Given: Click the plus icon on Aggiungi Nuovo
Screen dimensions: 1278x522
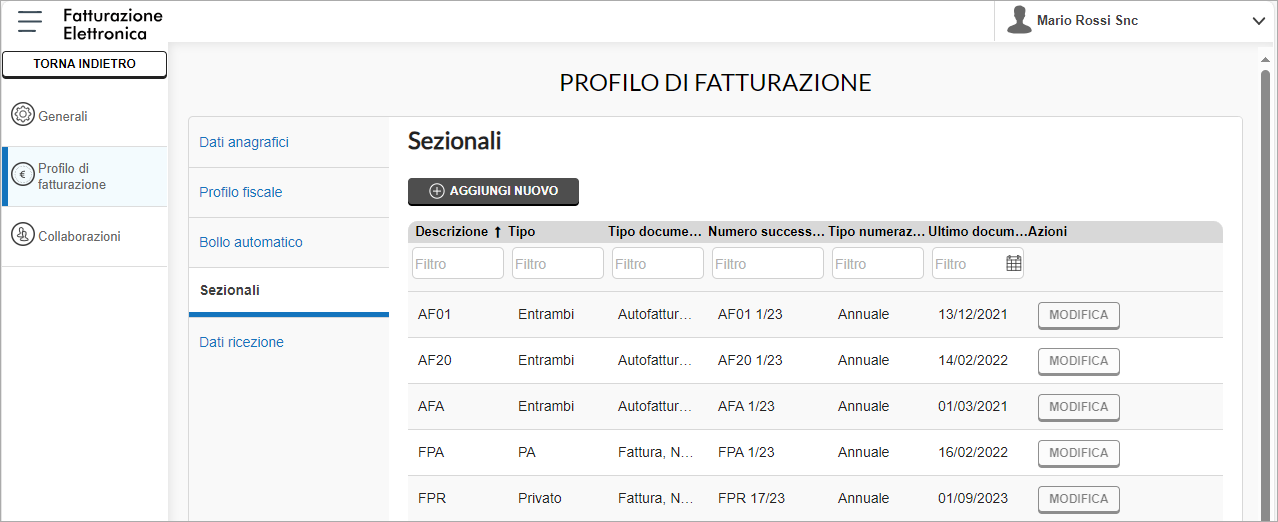Looking at the screenshot, I should 437,191.
